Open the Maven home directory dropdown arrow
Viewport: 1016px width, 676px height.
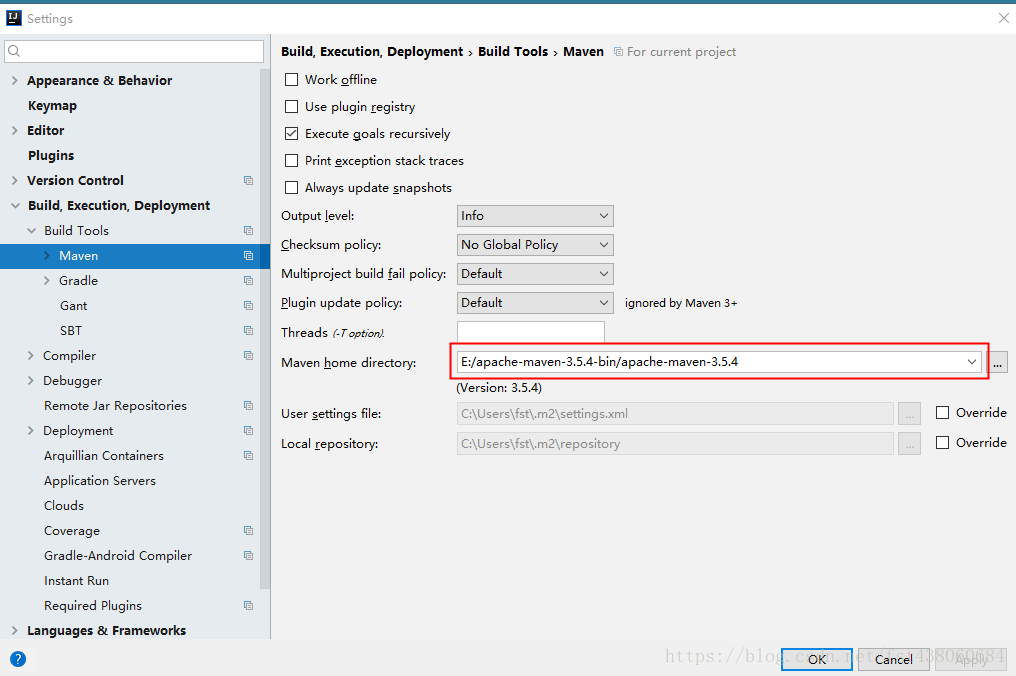(971, 362)
